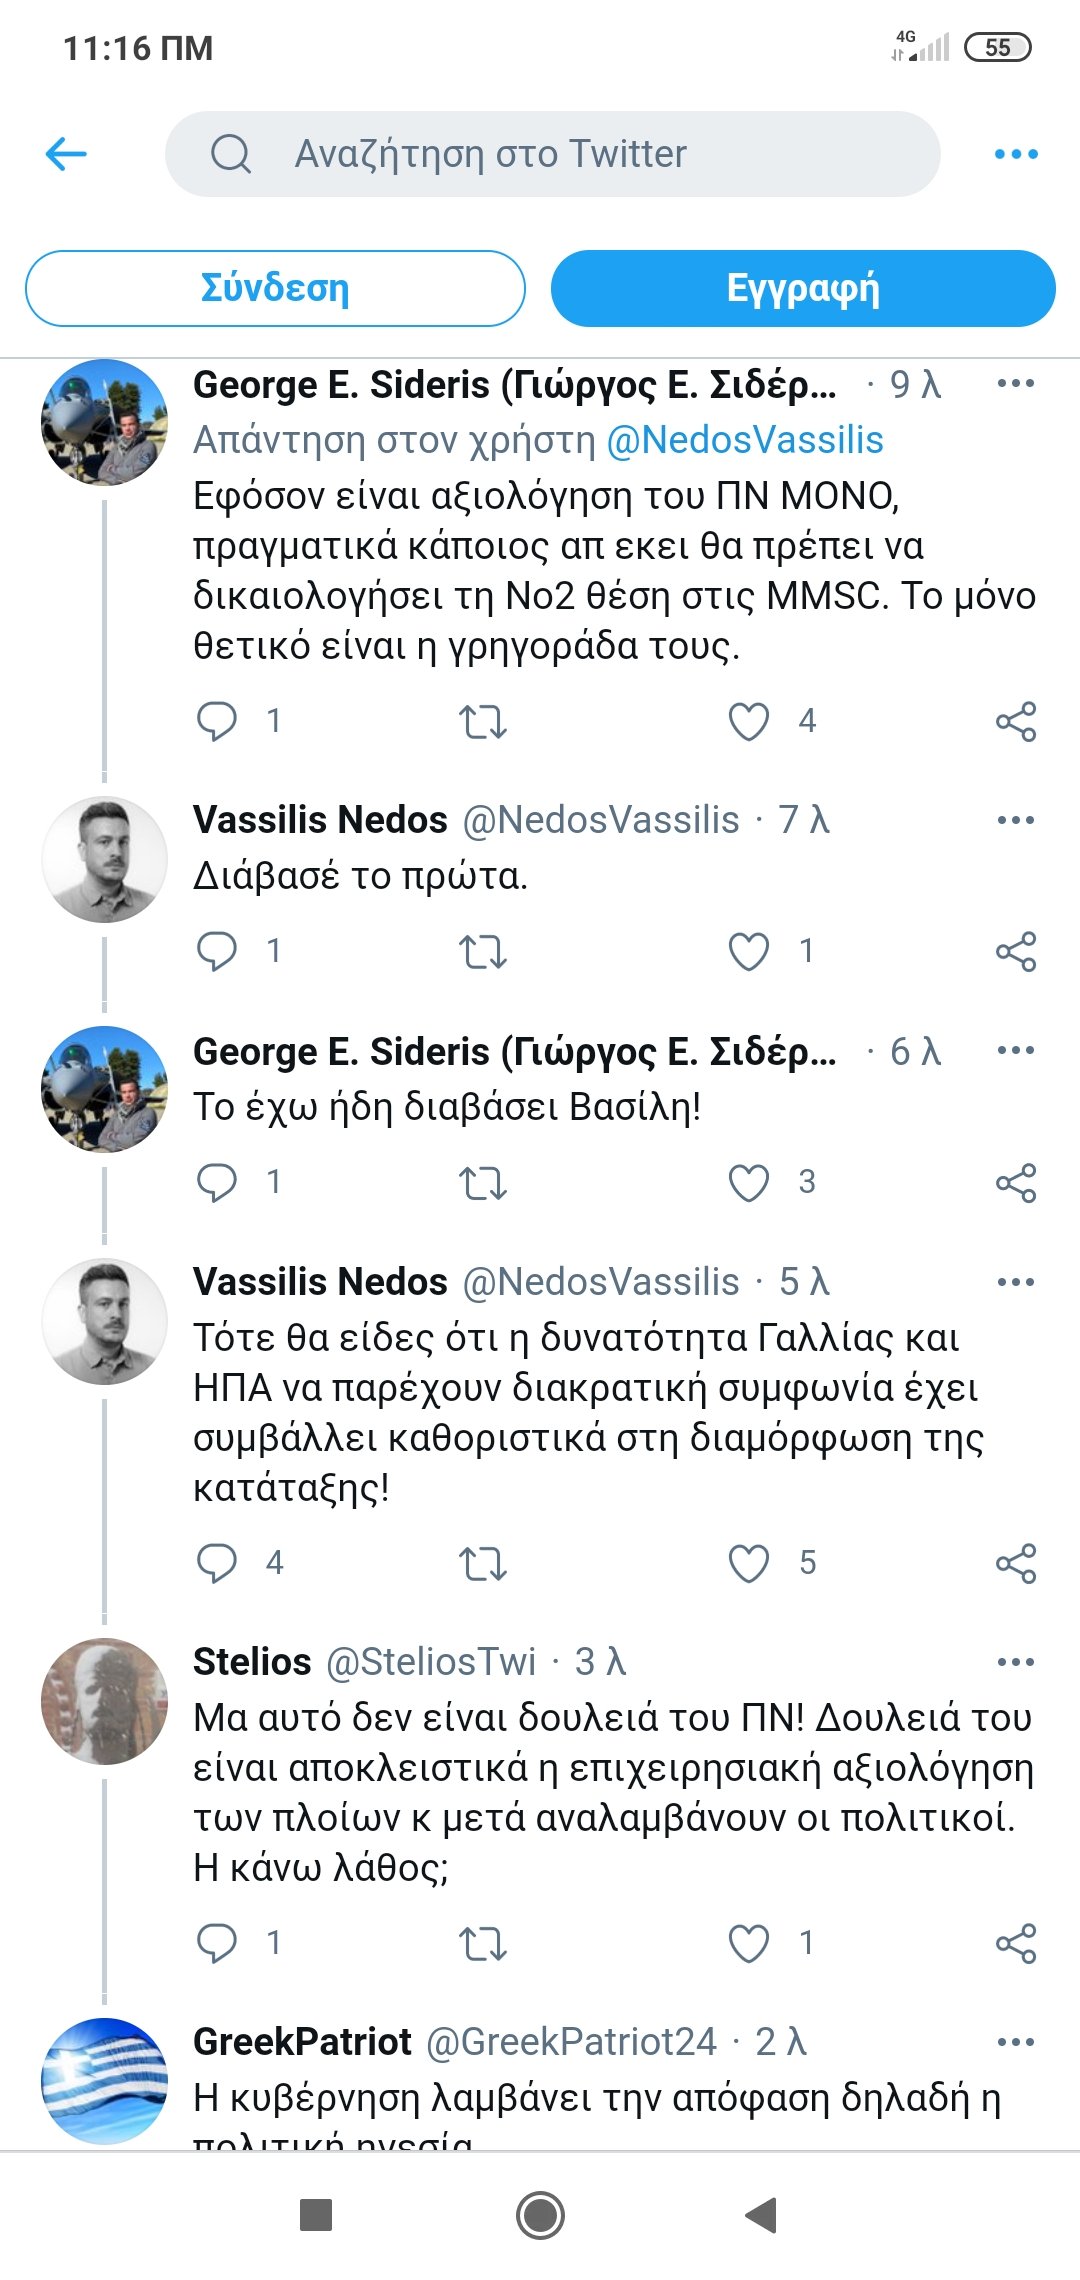Reply to Stelios's tweet about ΠΝ

click(x=217, y=1943)
